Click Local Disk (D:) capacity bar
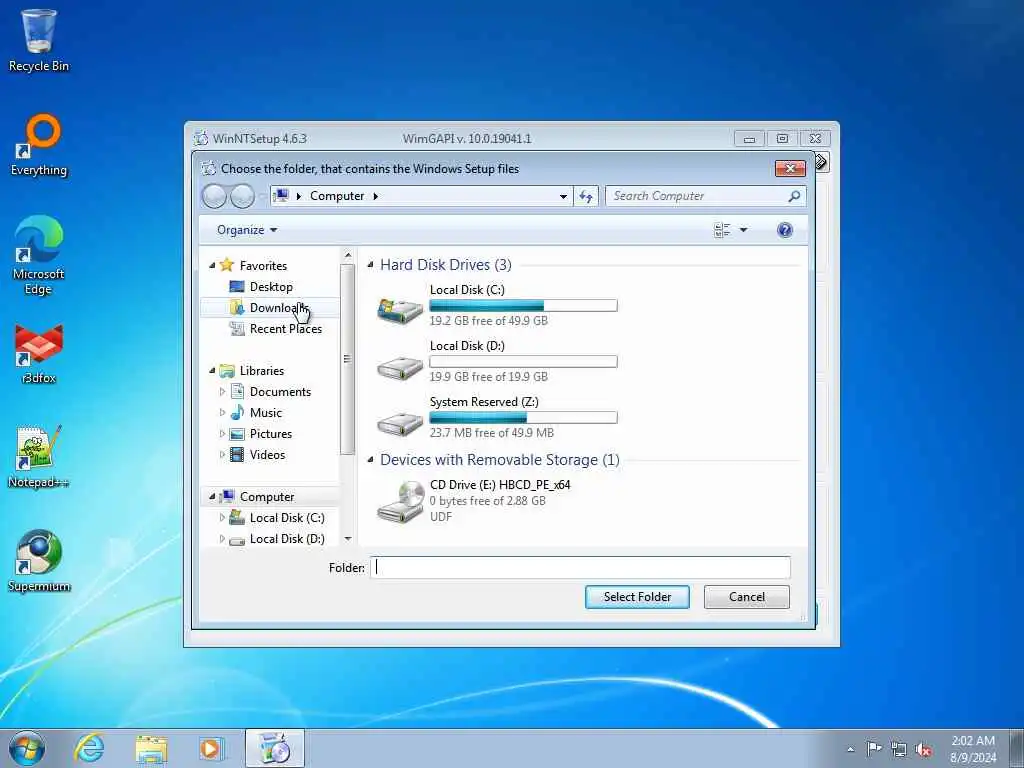The image size is (1024, 768). click(x=523, y=361)
